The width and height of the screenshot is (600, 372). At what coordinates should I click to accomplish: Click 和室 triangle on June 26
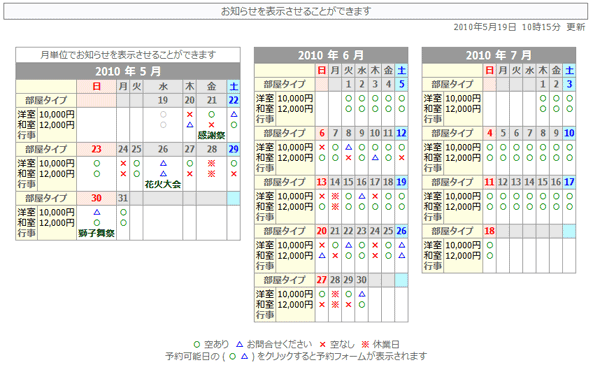401,256
